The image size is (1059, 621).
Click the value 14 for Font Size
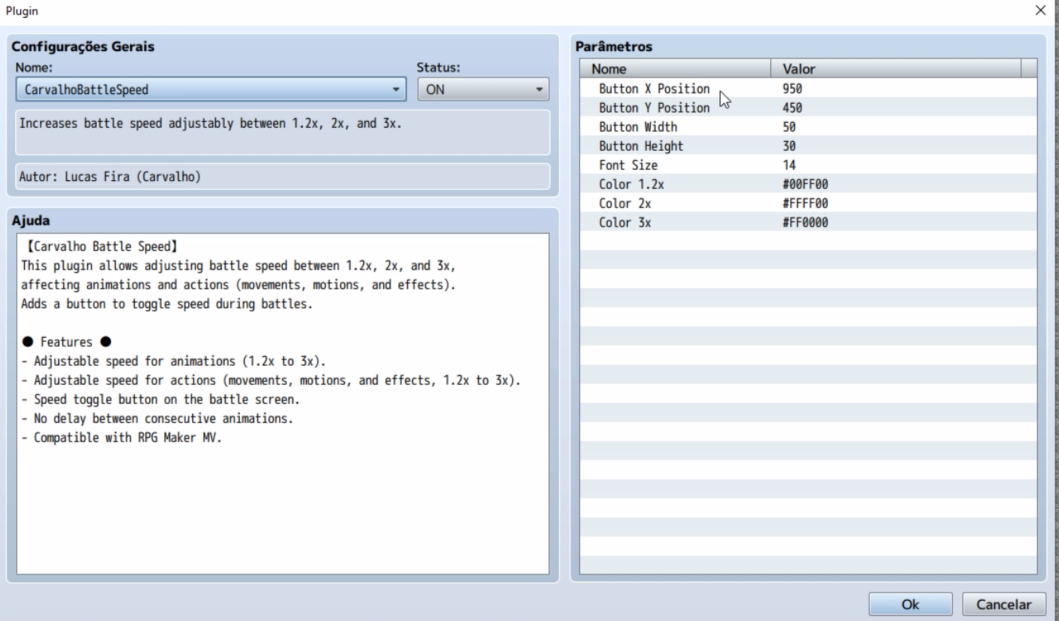tap(789, 165)
